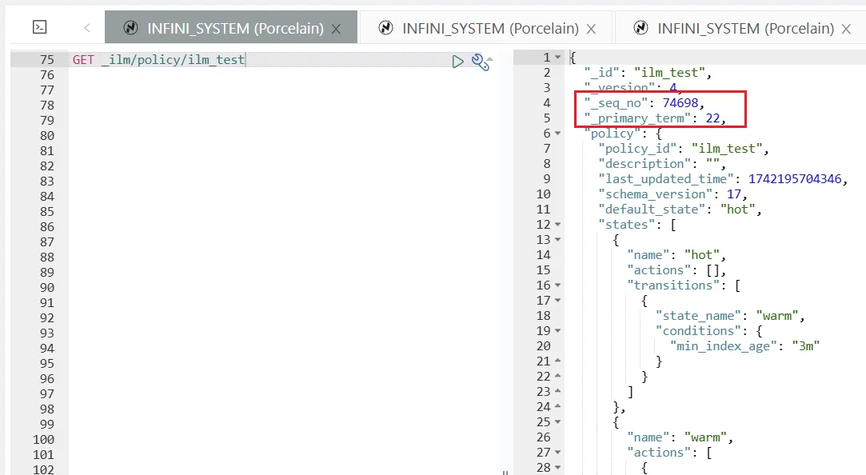Open the wrench request options menu
866x475 pixels.
[480, 62]
